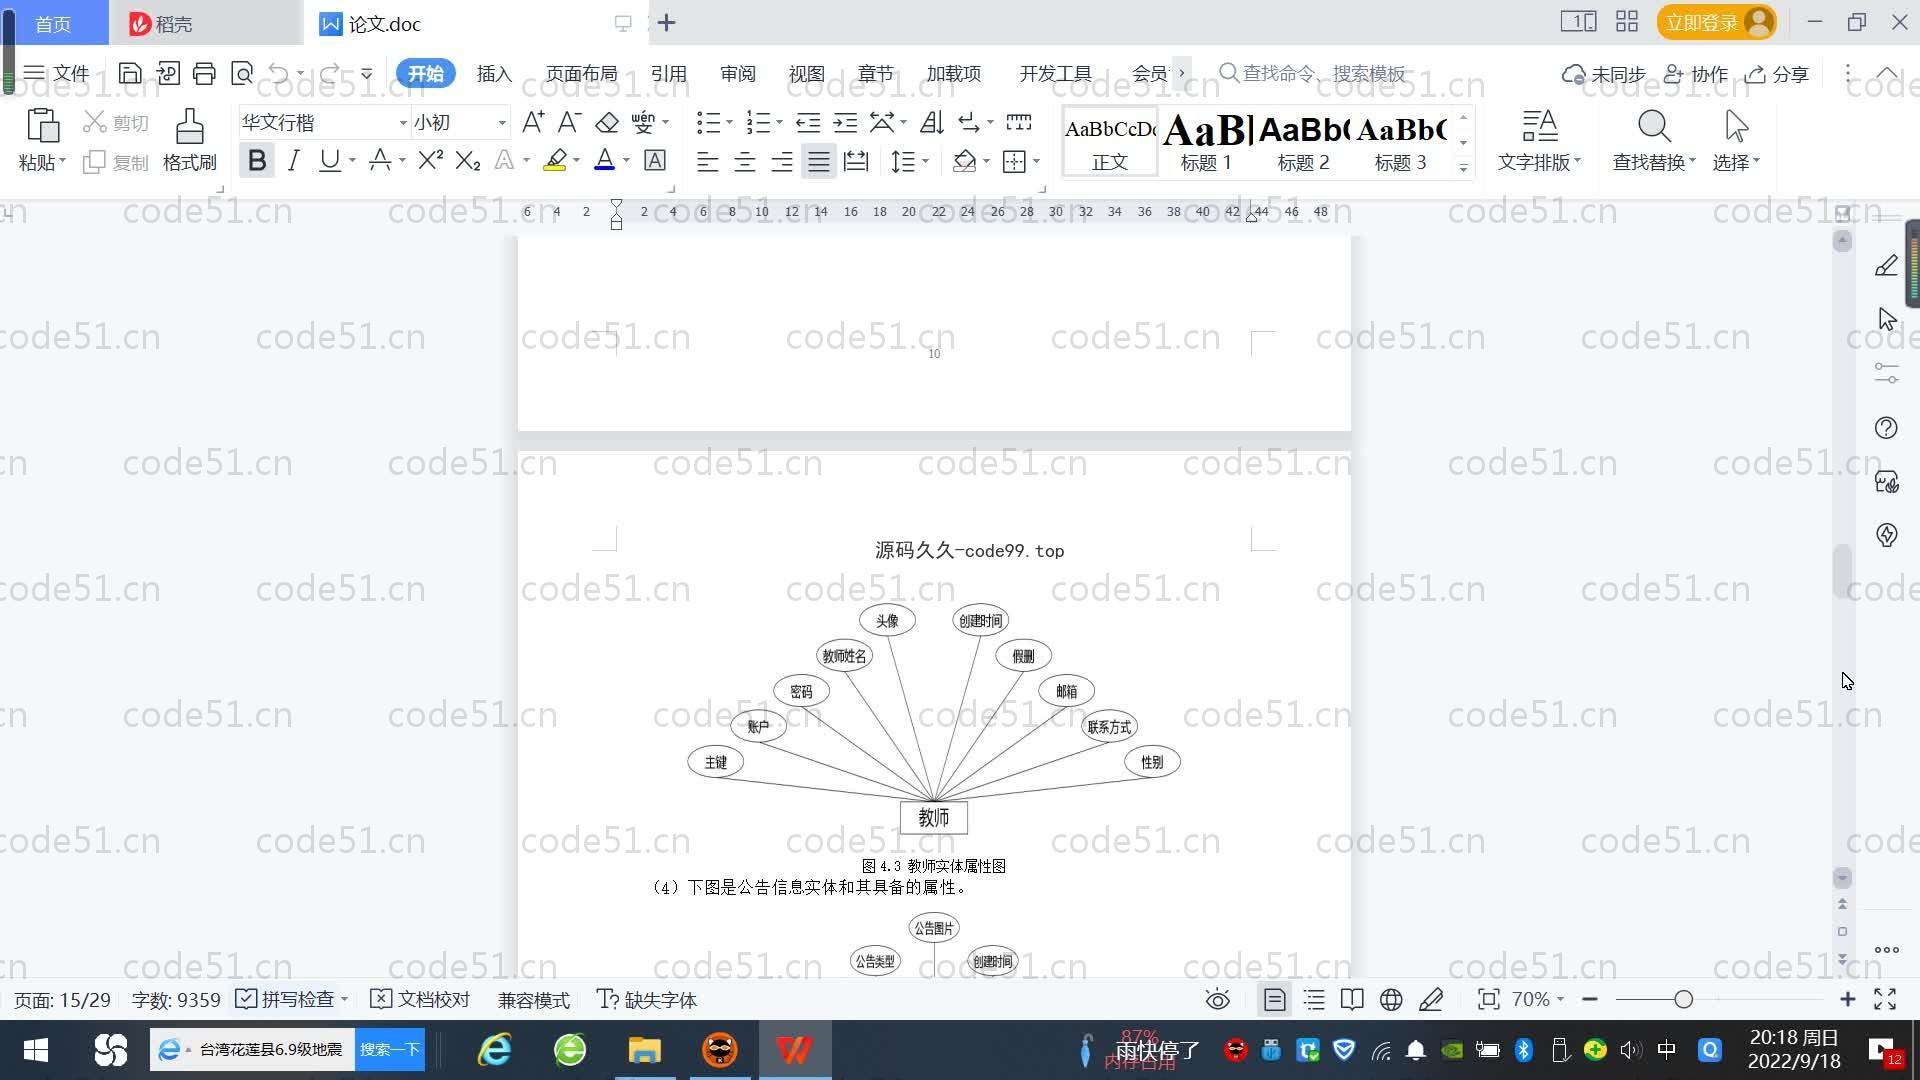Open the sidebar settings sliders icon
1920x1080 pixels.
1886,373
